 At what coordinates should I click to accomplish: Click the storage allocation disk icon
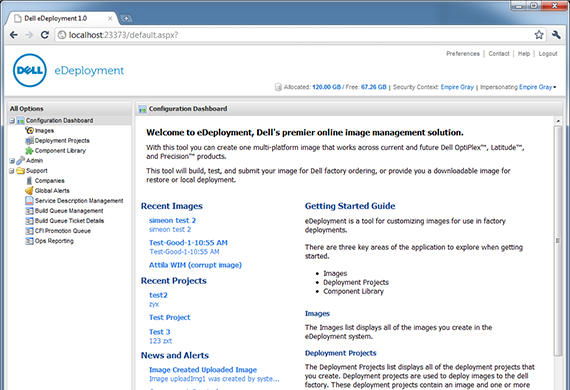278,87
